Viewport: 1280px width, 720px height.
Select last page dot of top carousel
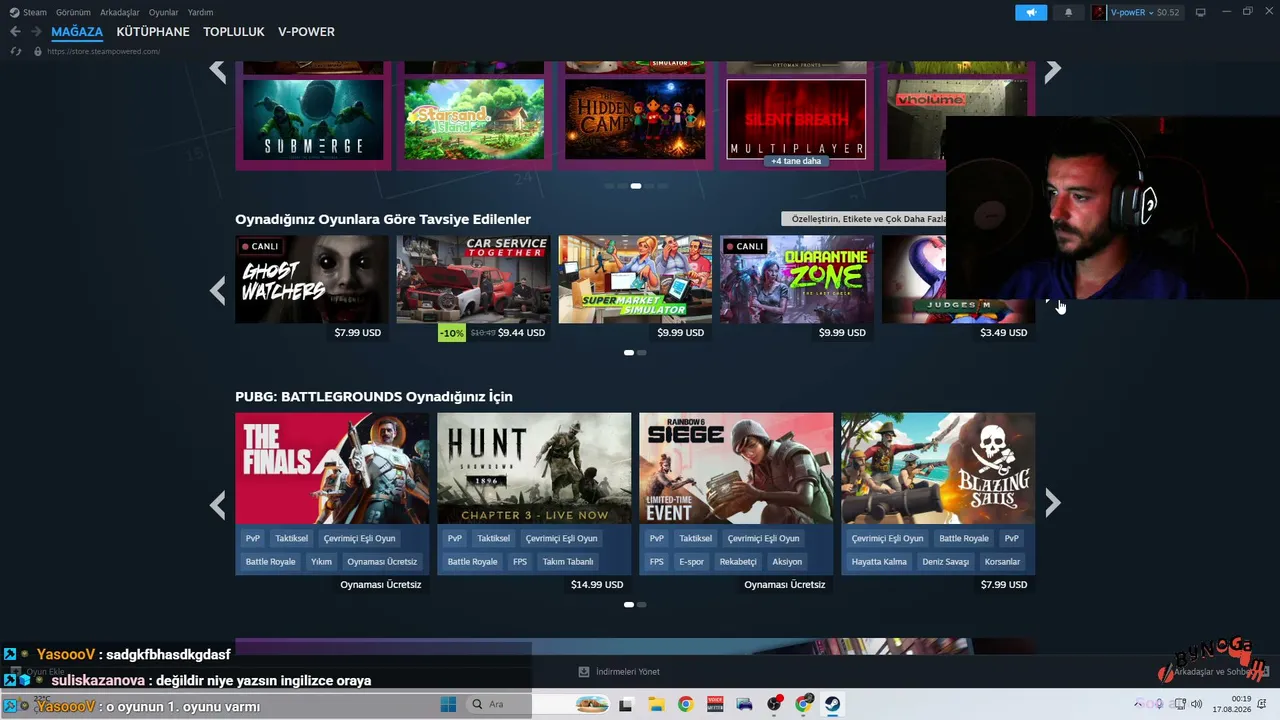(662, 186)
